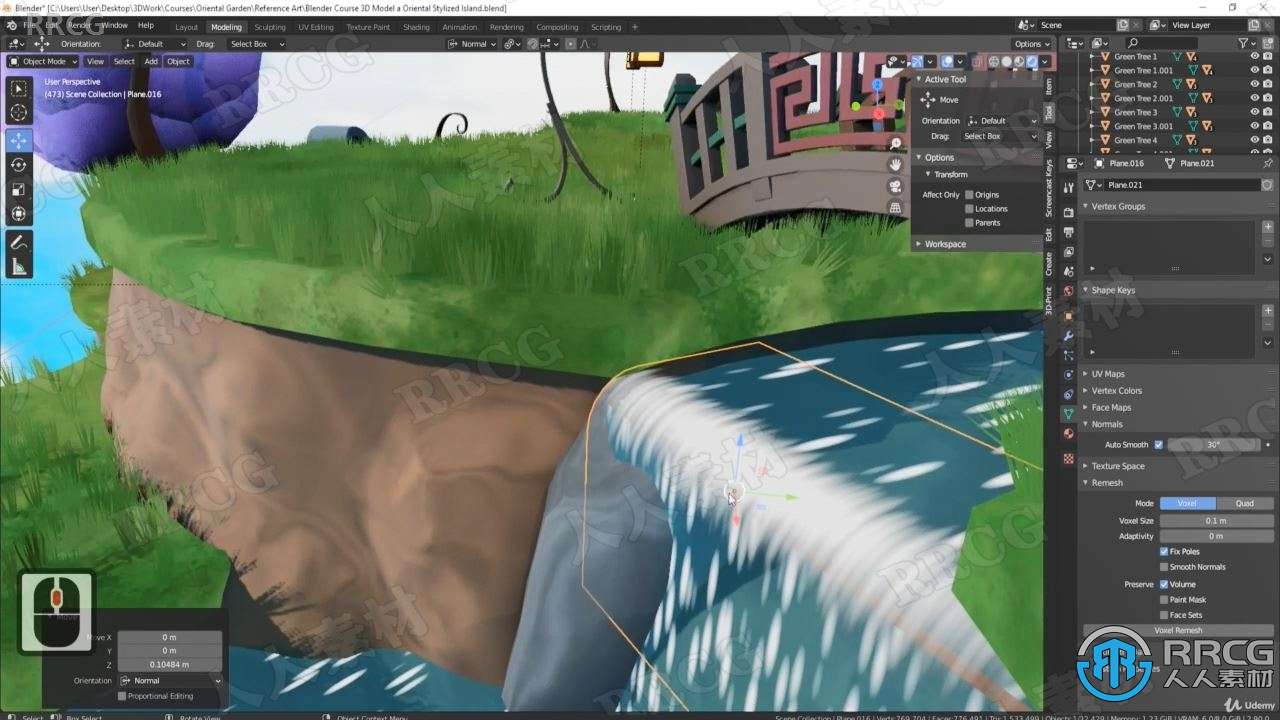Screen dimensions: 1280x720
Task: Enable Affect Only Parents checkbox
Action: pos(969,223)
